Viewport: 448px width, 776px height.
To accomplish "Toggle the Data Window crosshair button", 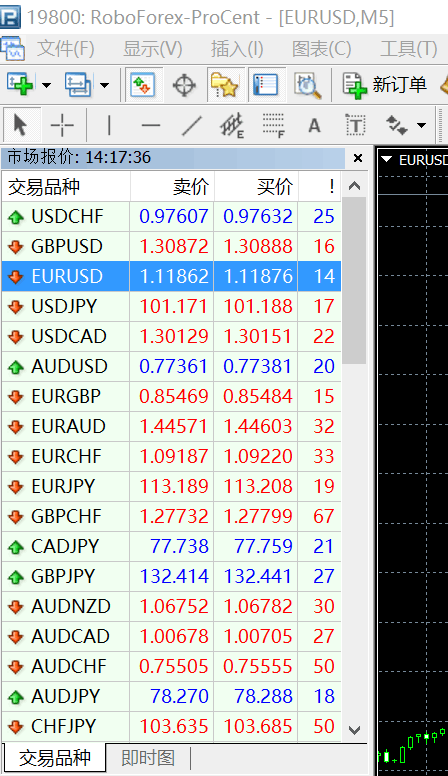I will tap(184, 85).
